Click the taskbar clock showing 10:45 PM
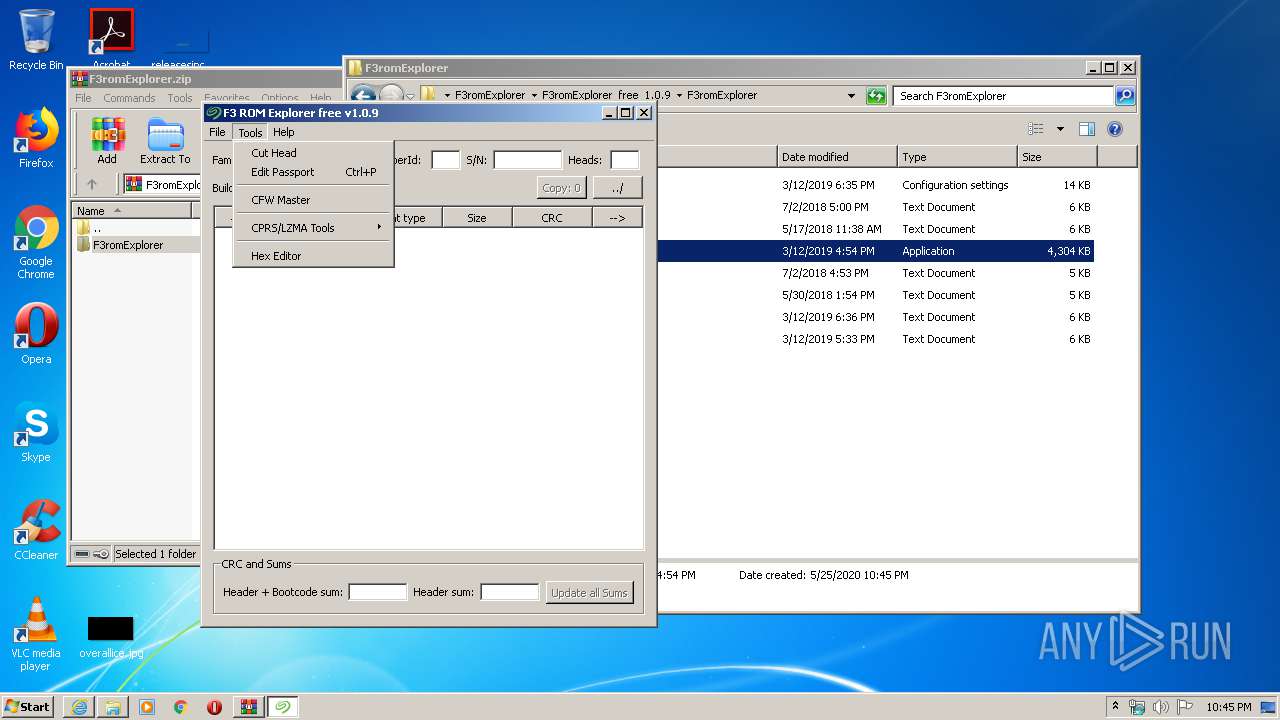Screen dimensions: 1280x720 pos(1228,707)
